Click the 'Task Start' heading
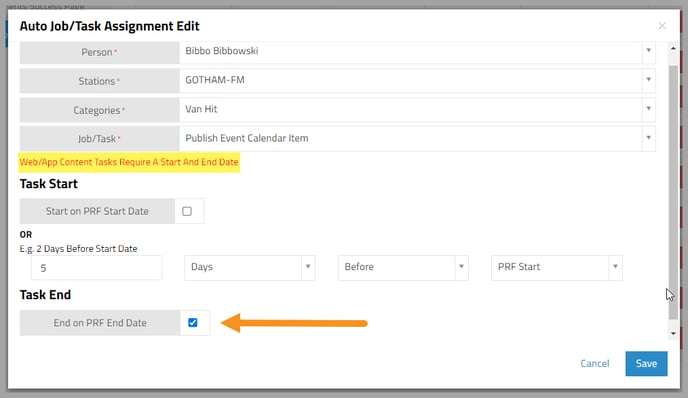688x398 pixels. [x=48, y=183]
